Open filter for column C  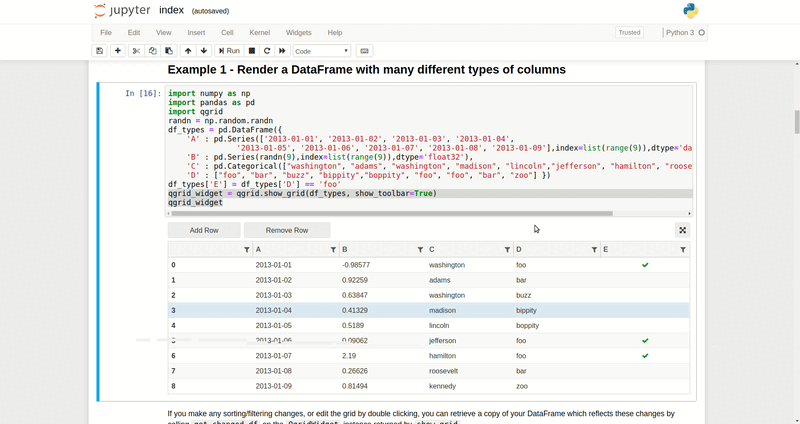507,250
